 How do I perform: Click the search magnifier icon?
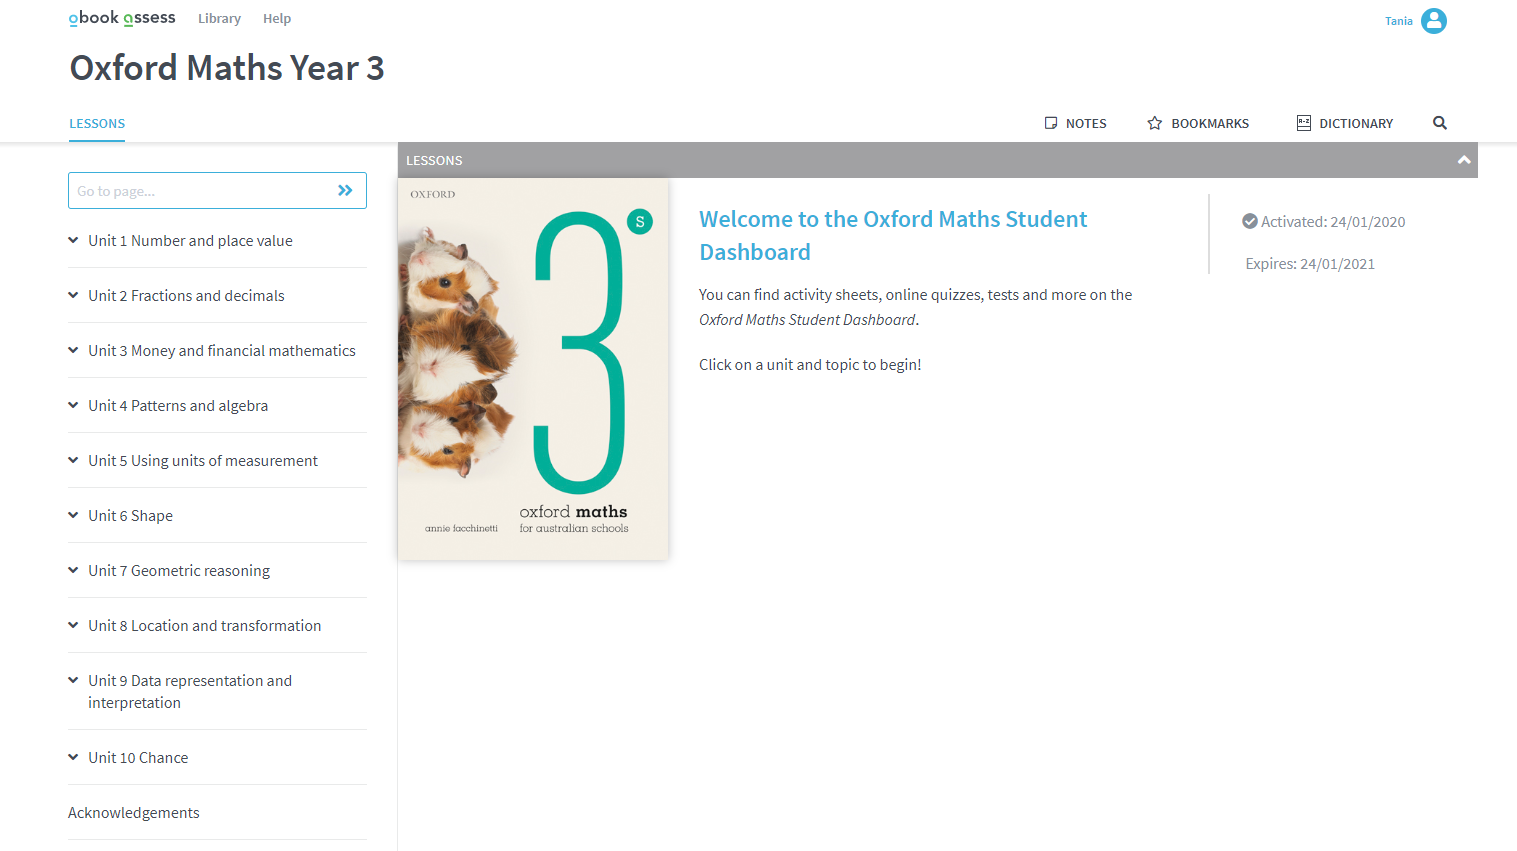(1439, 123)
